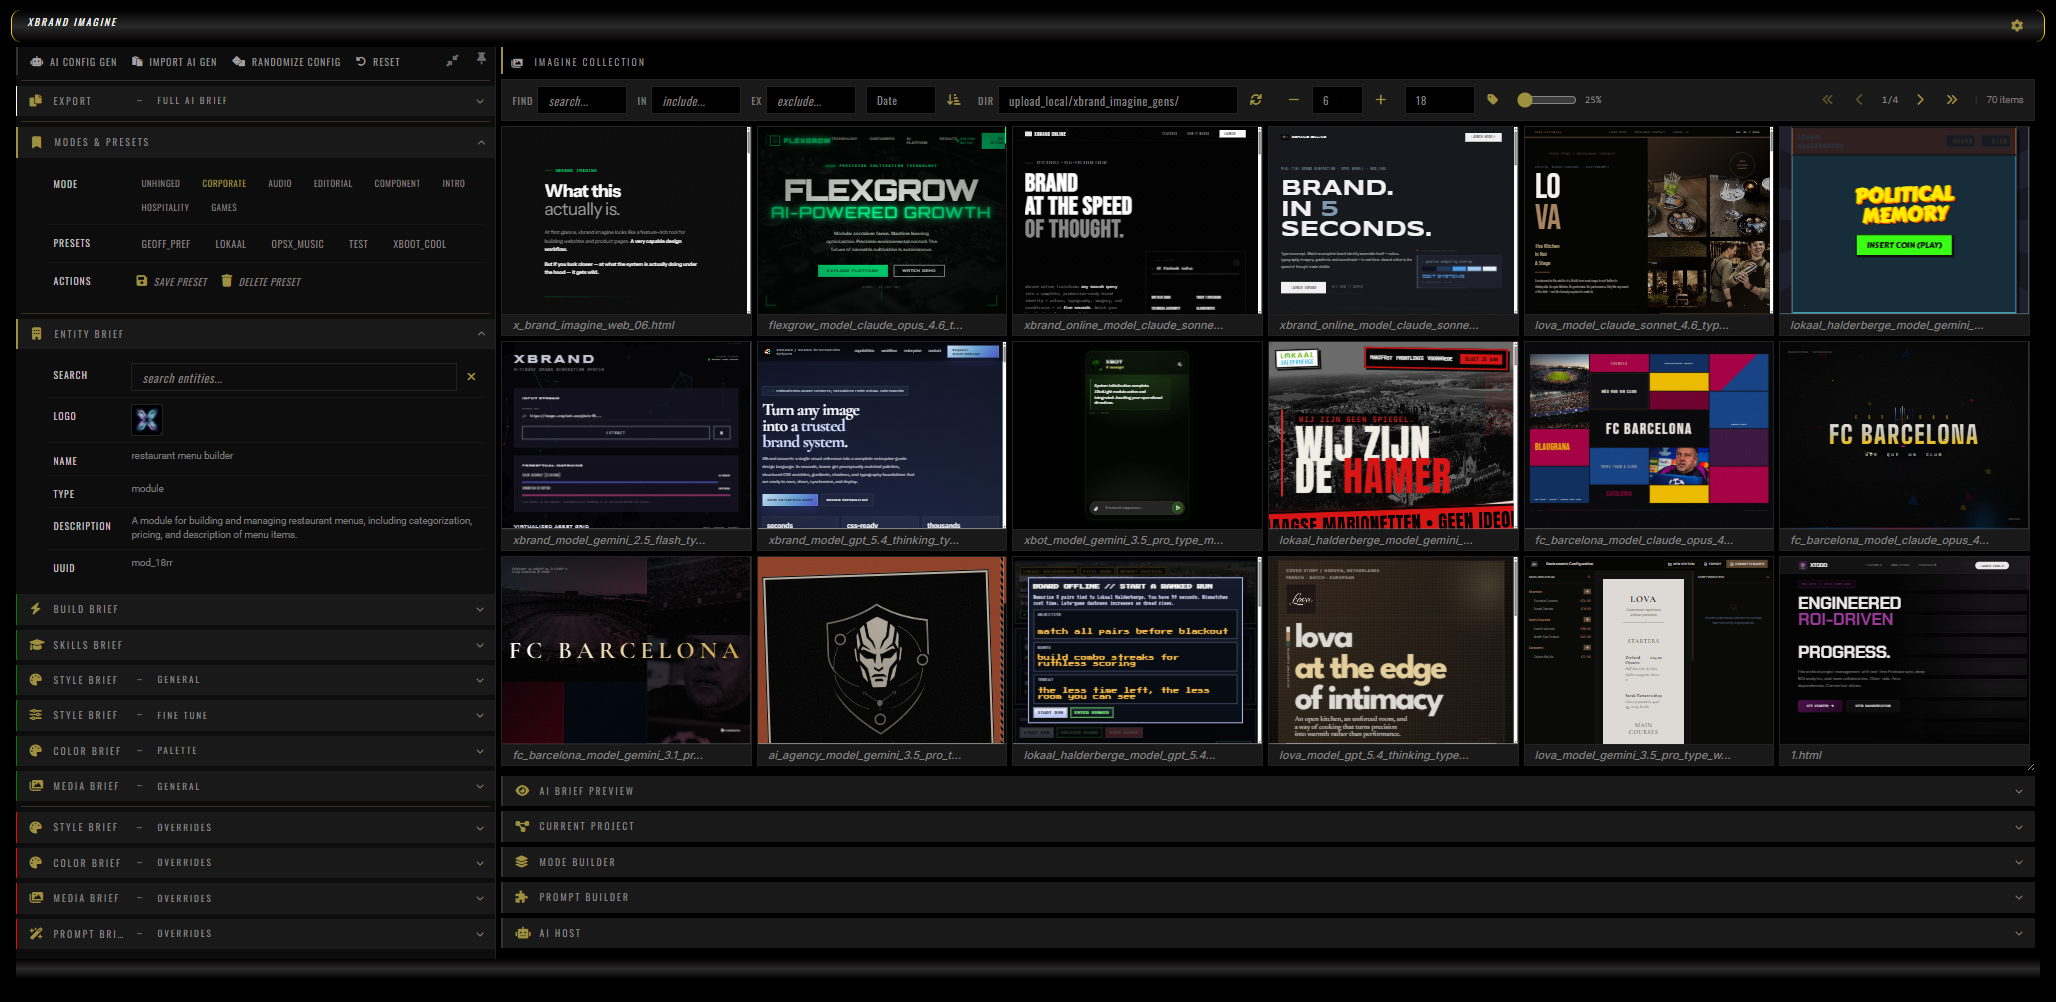Load the GEOFF_PREF preset
The width and height of the screenshot is (2056, 1002).
[x=166, y=244]
